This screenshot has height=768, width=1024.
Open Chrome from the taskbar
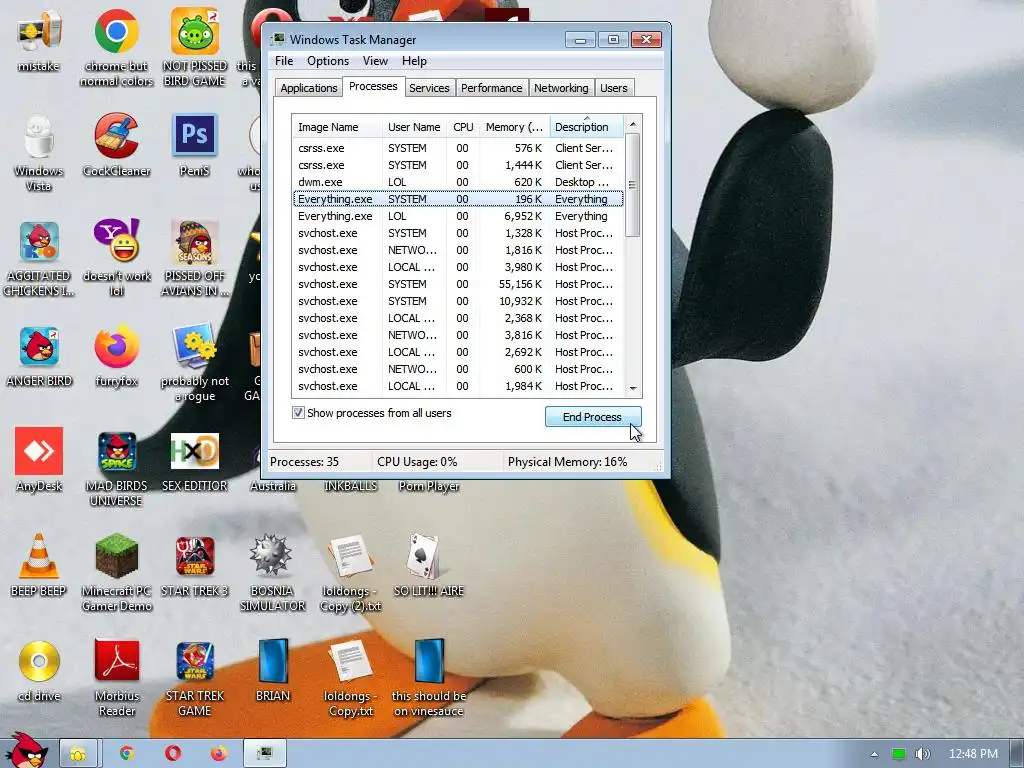point(127,753)
